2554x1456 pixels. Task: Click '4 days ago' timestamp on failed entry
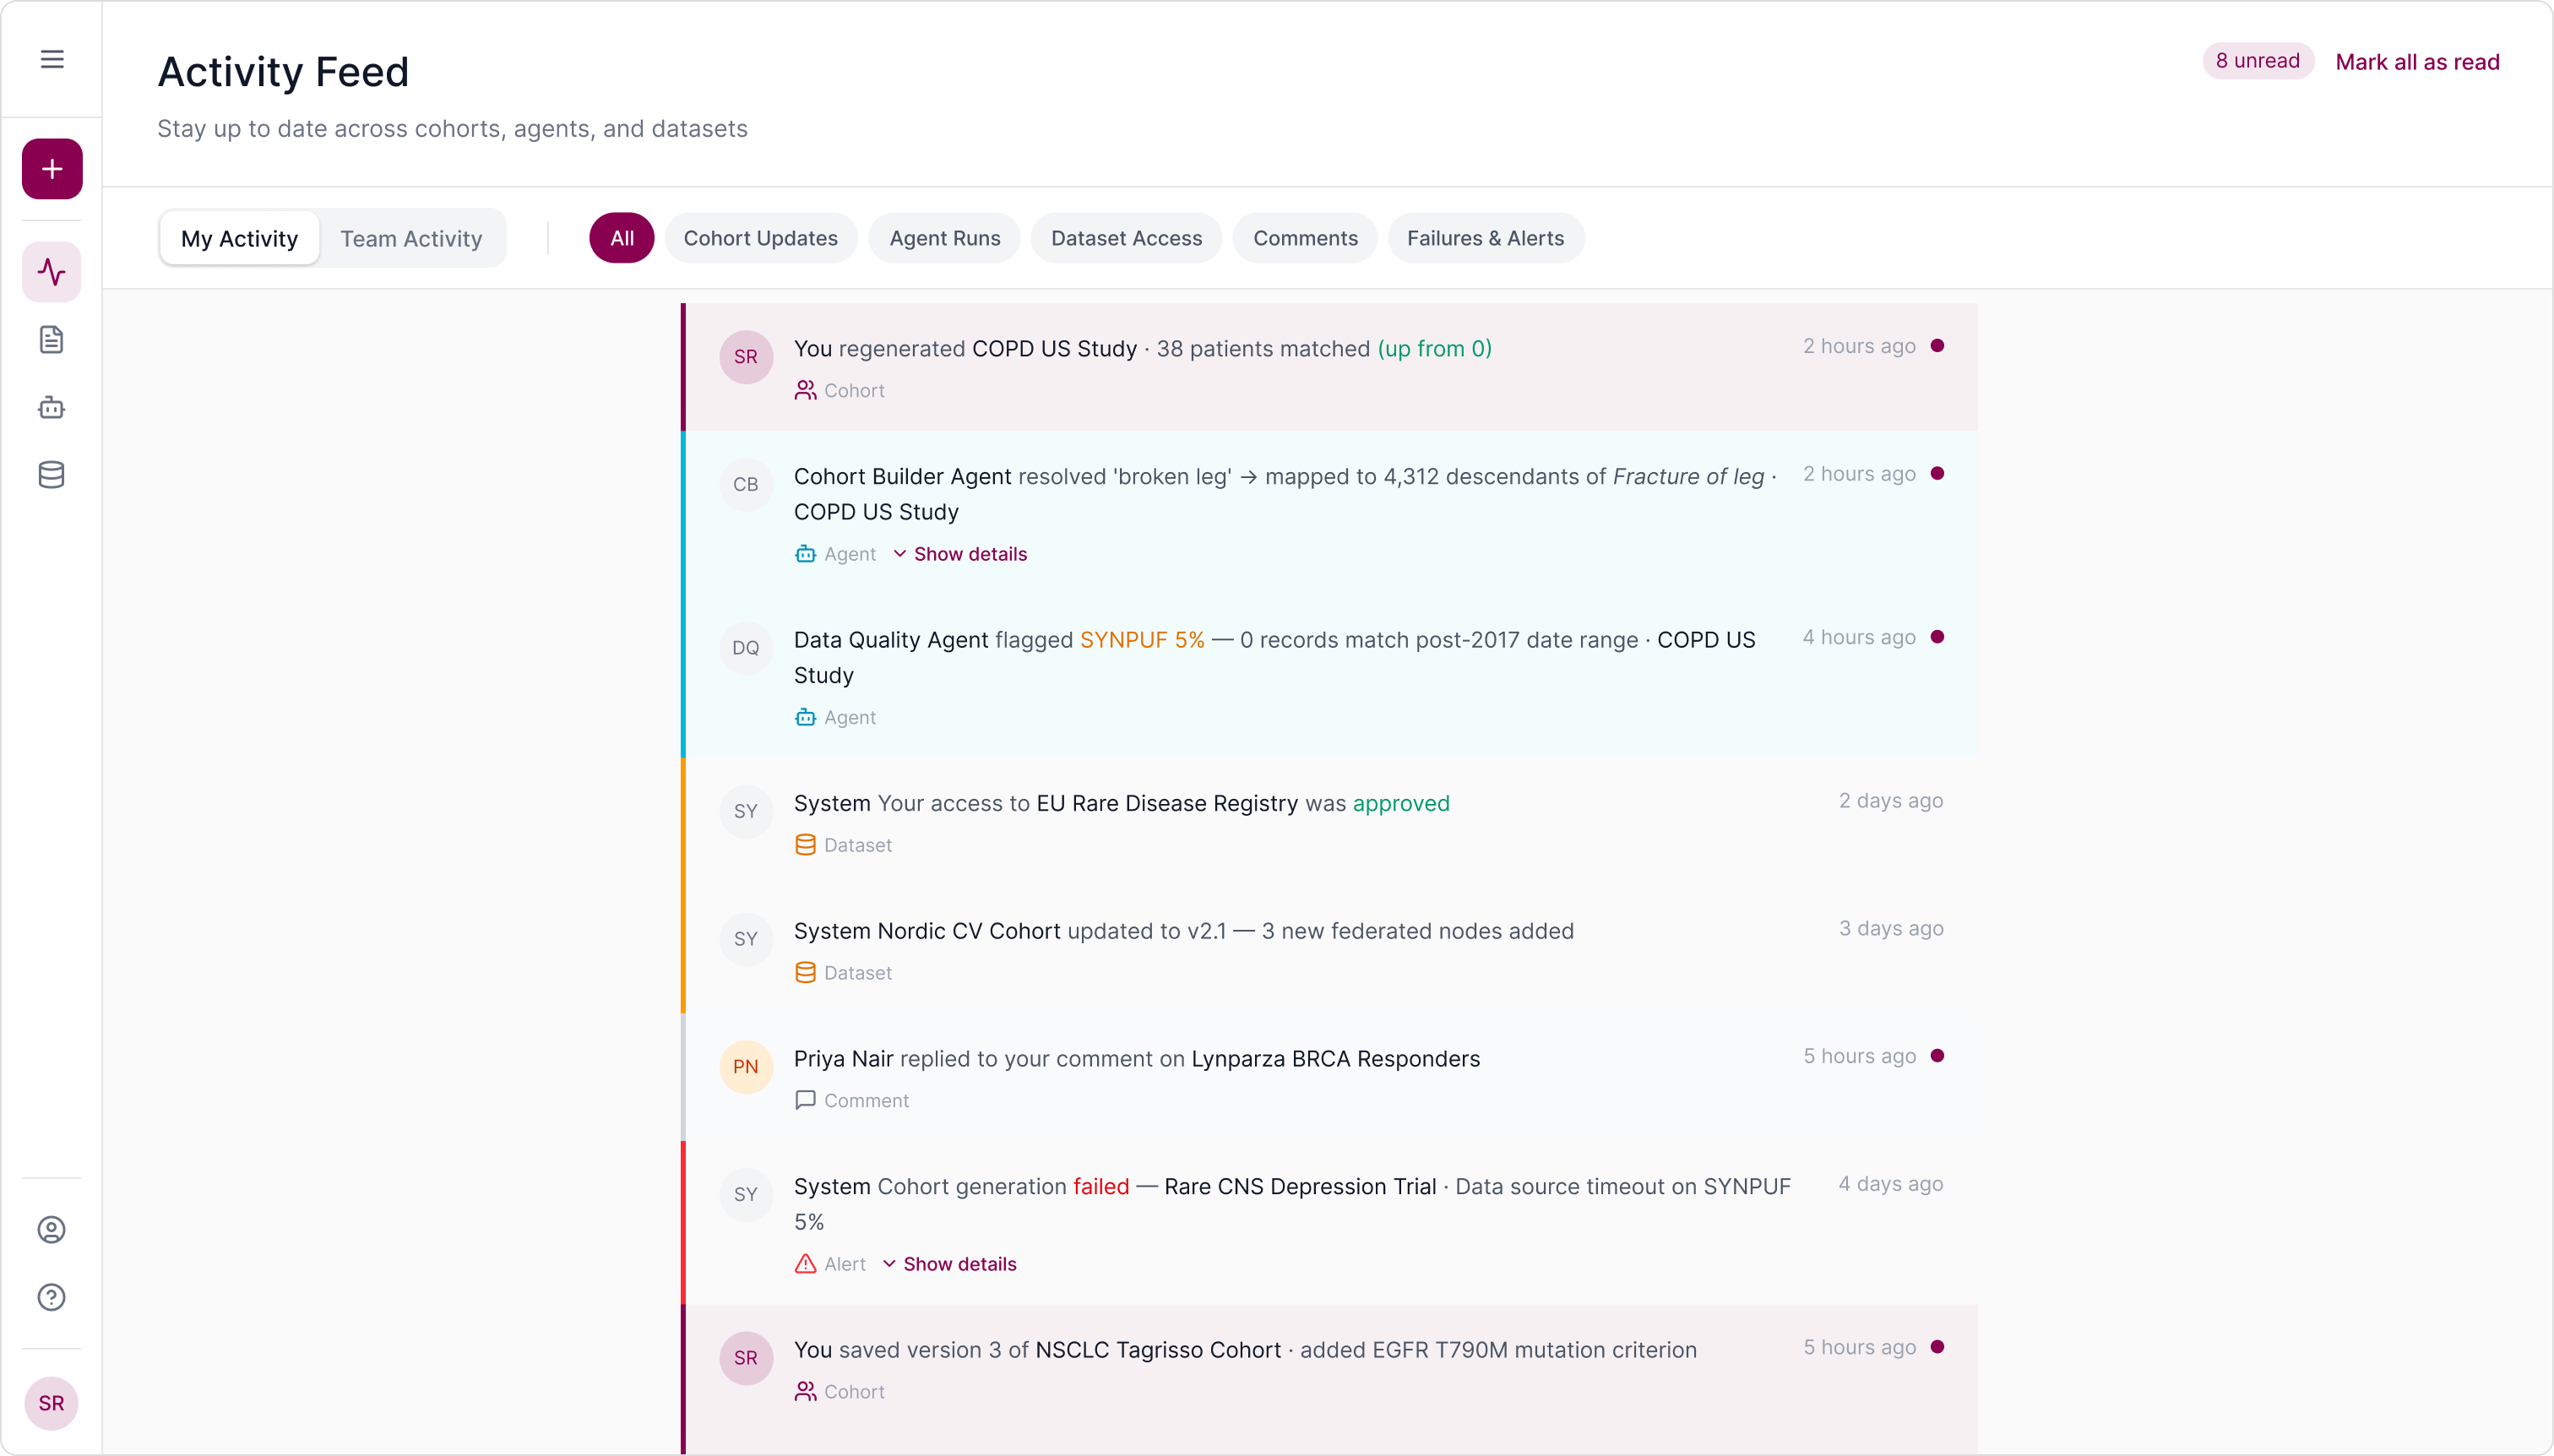tap(1890, 1184)
